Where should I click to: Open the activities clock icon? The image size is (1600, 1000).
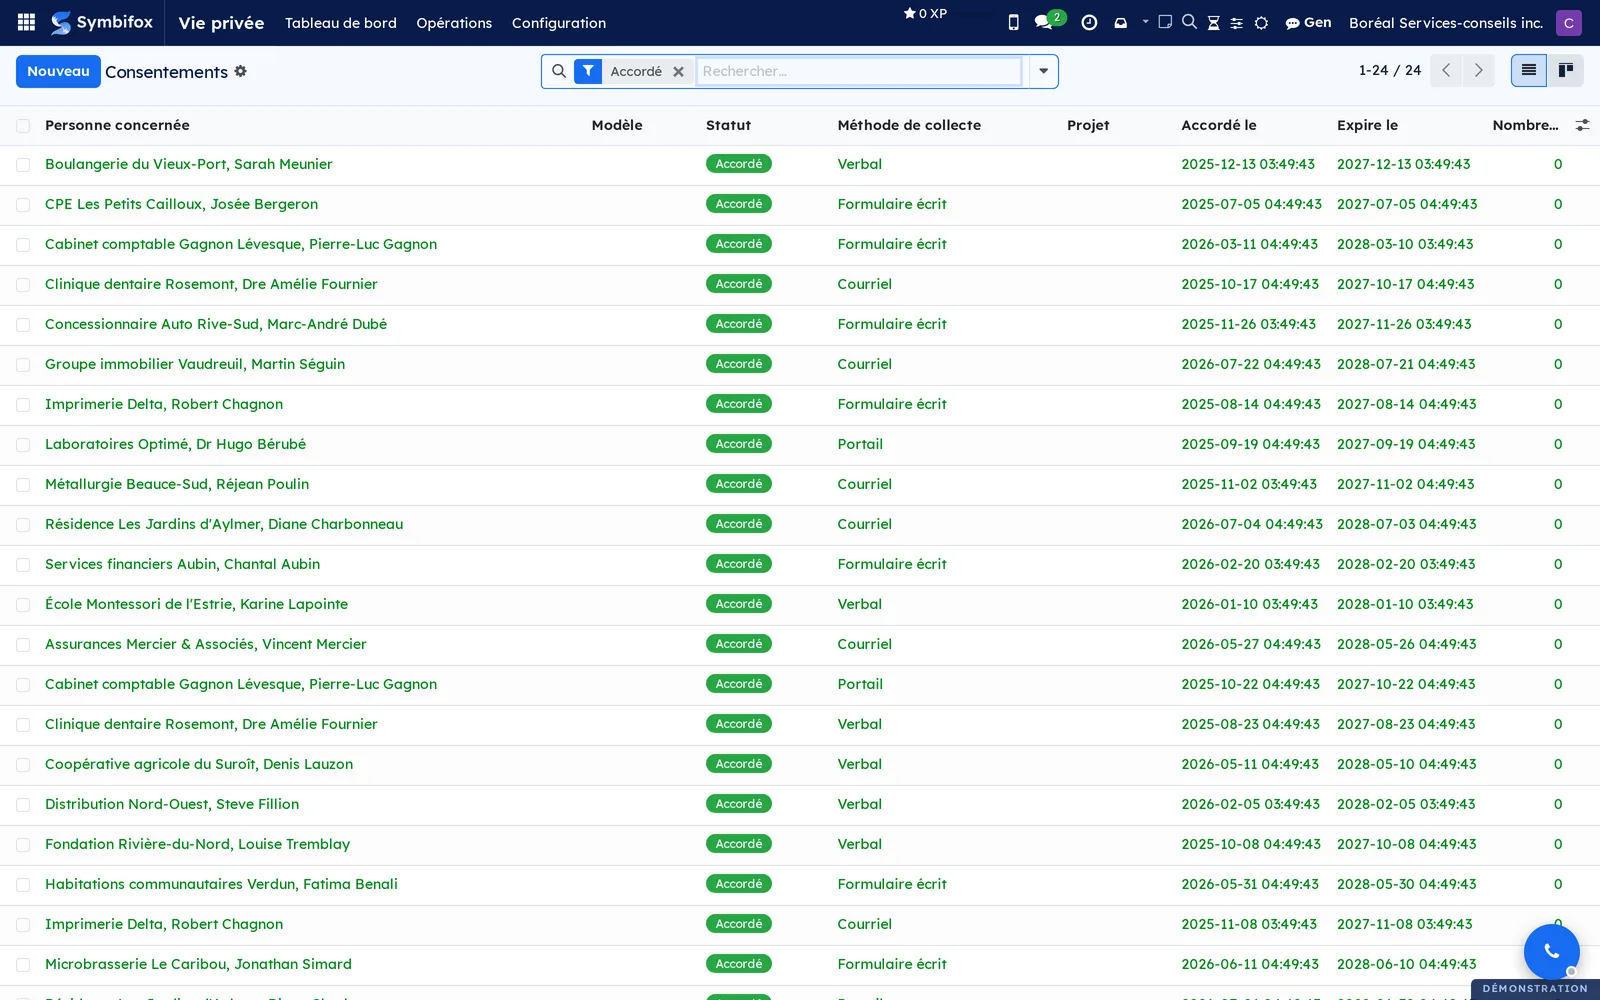1089,22
